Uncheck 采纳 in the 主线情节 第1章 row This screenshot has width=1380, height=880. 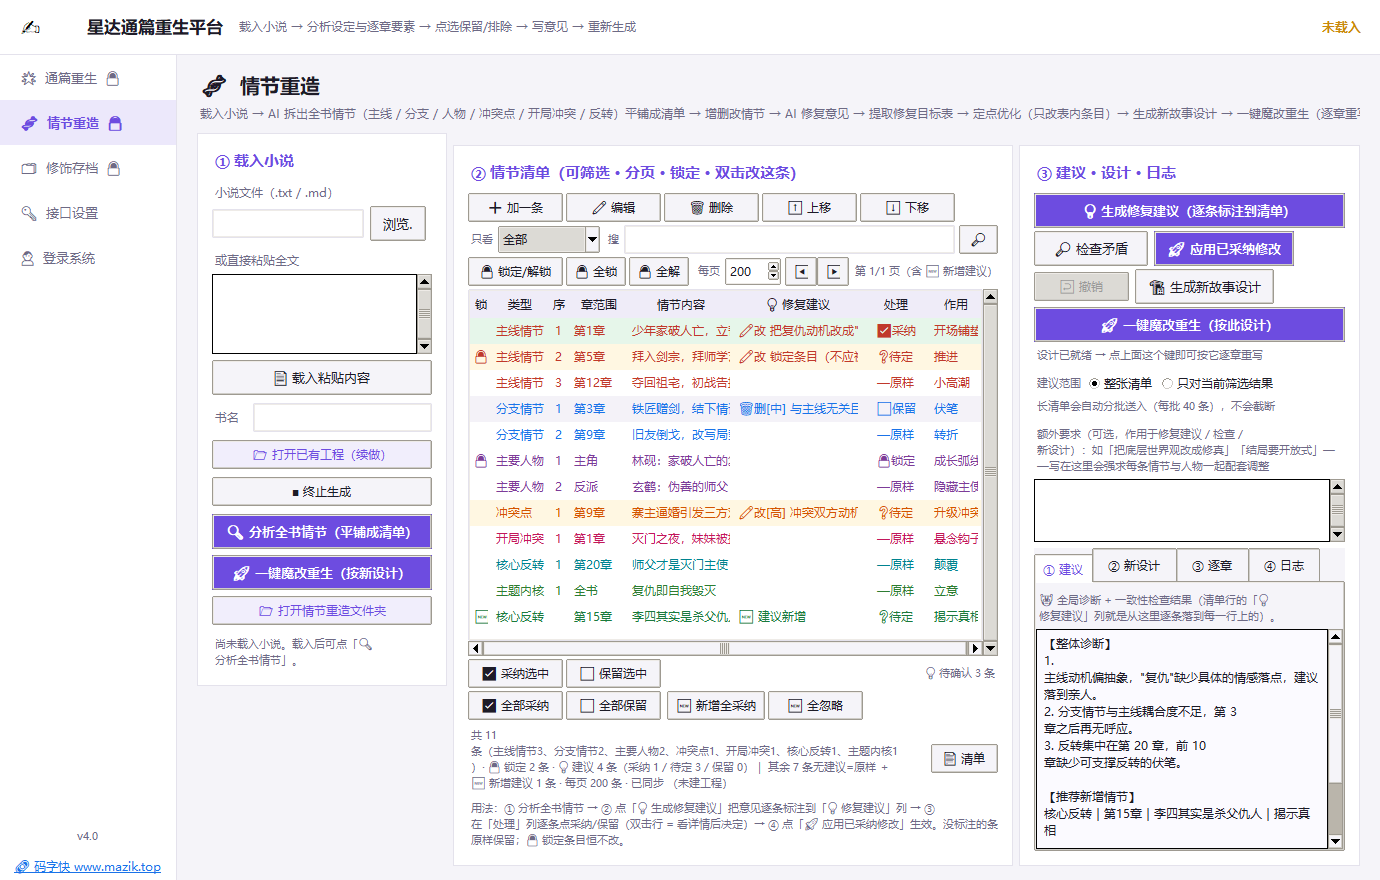(x=884, y=331)
